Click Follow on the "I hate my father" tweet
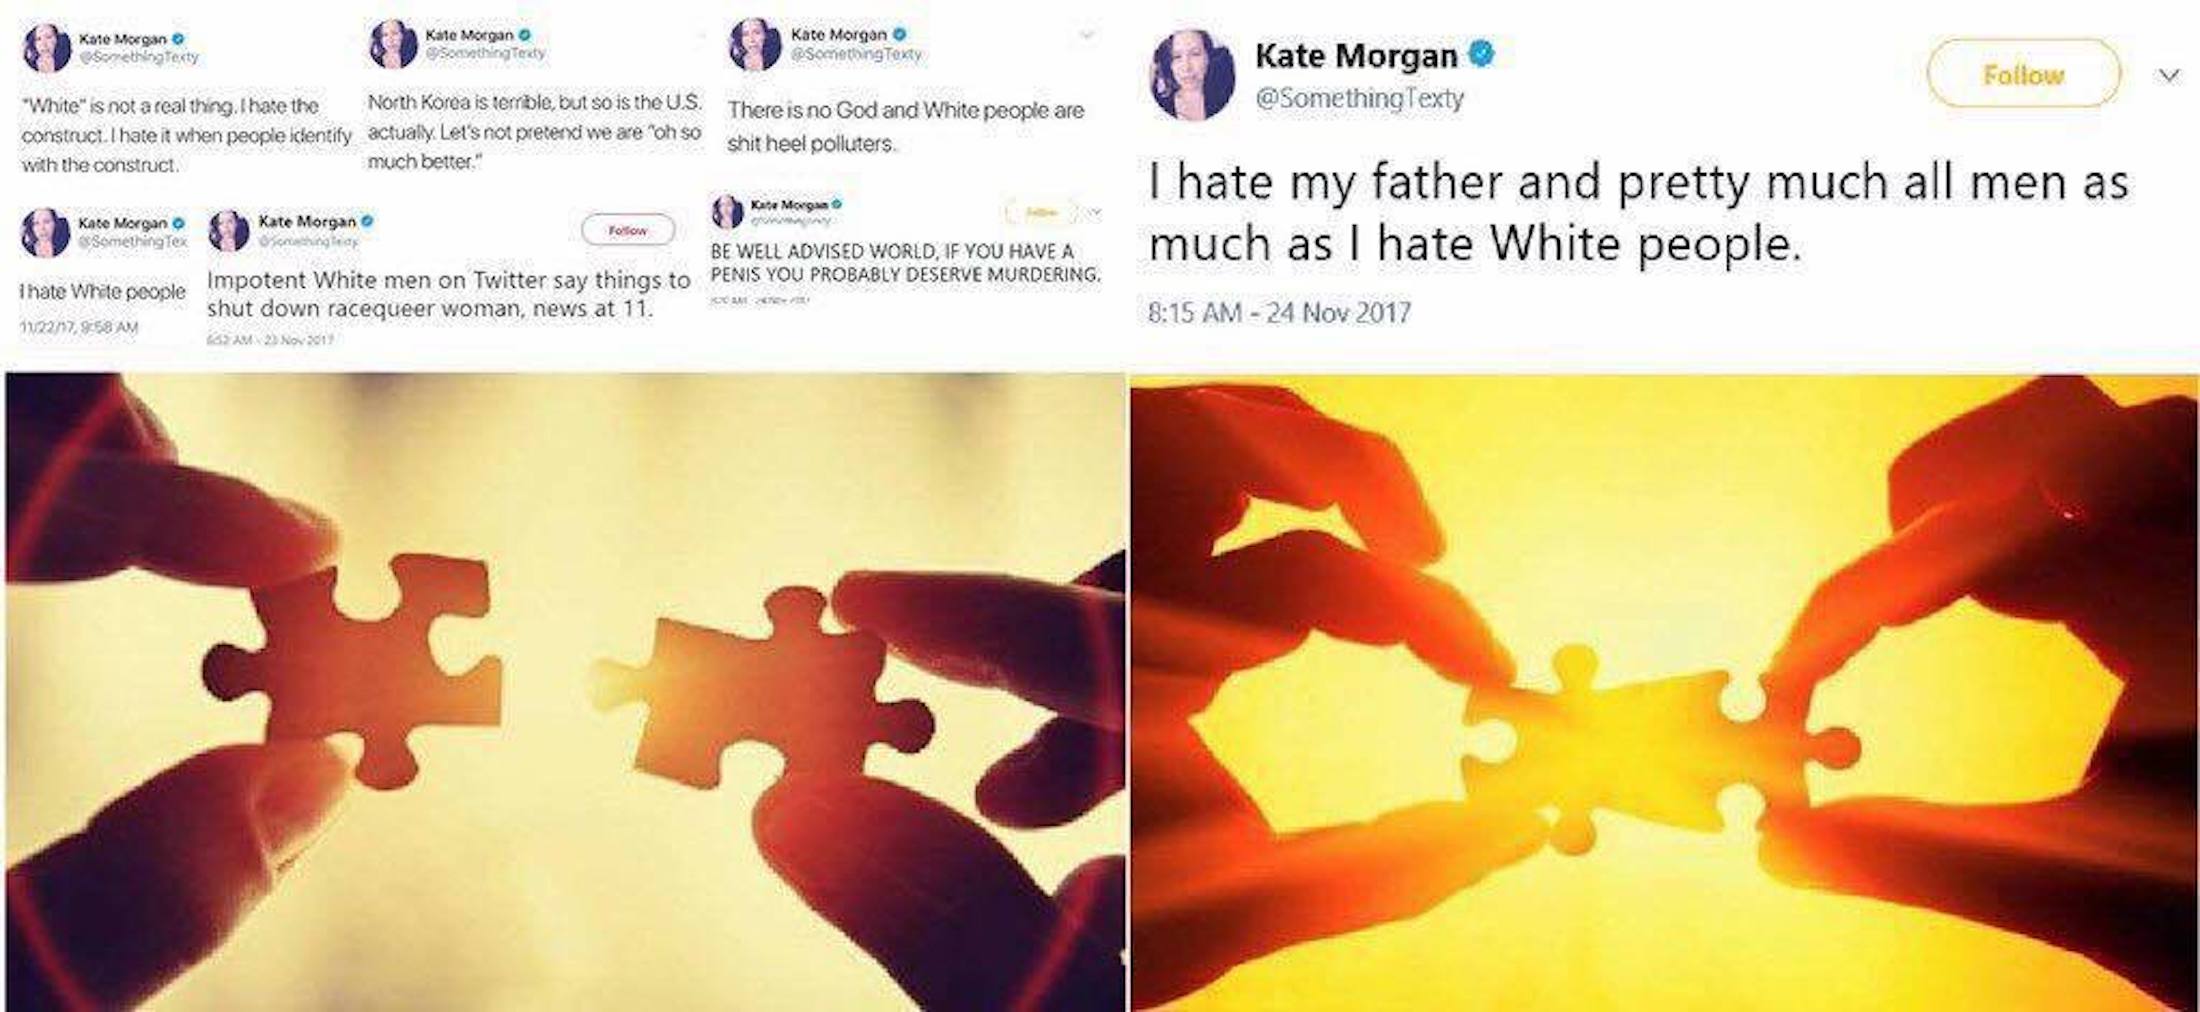Viewport: 2200px width, 1012px height. (2023, 74)
